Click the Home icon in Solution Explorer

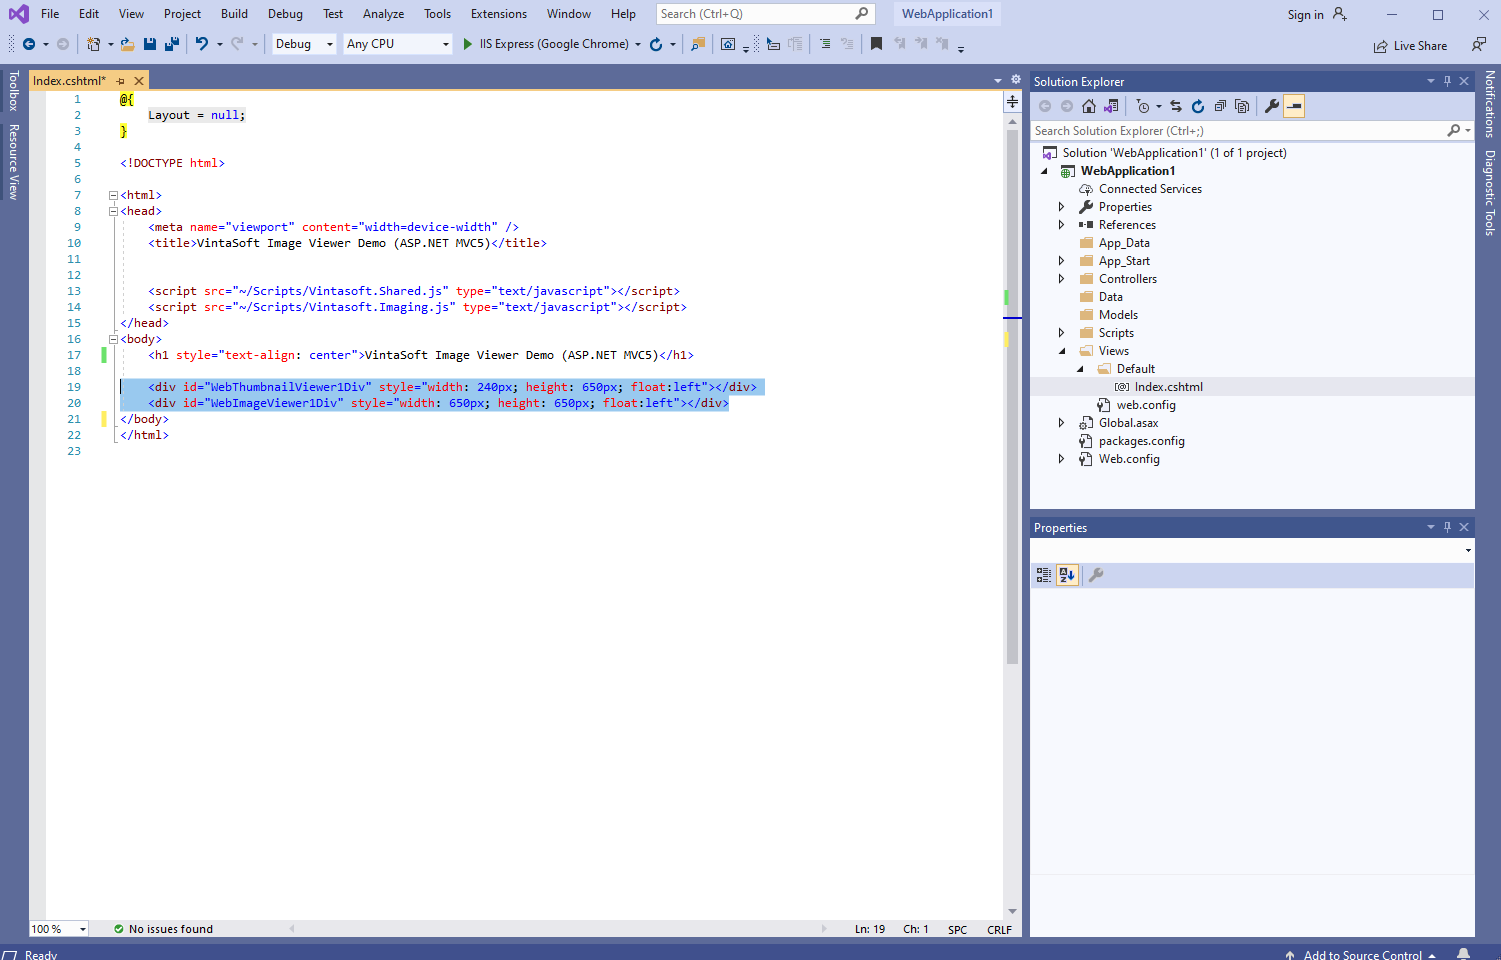click(x=1089, y=106)
